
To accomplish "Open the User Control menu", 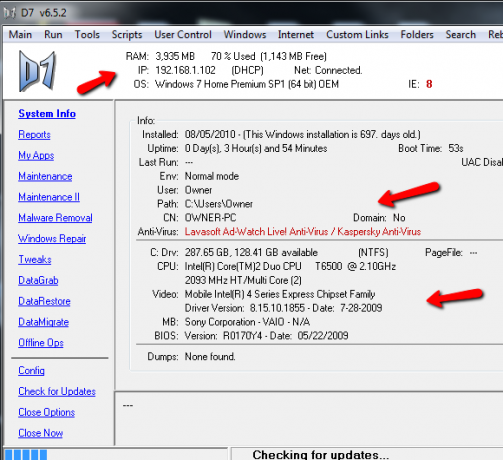I will (183, 34).
